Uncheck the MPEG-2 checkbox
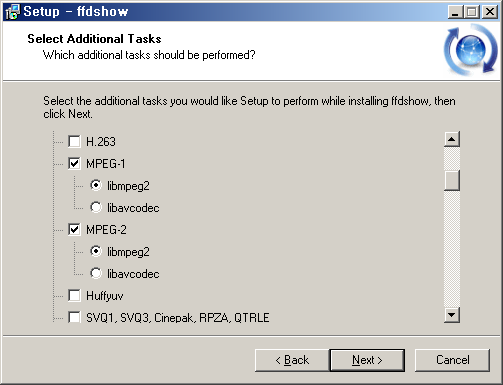The image size is (503, 385). point(74,229)
